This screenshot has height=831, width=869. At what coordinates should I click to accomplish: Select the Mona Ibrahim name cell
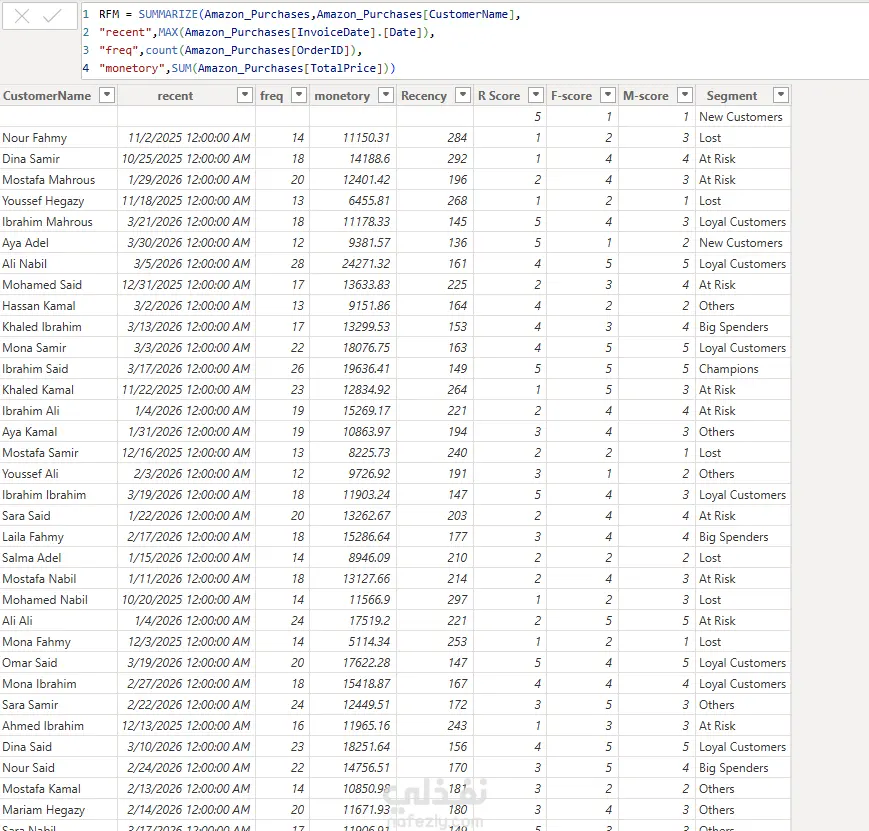click(x=59, y=684)
